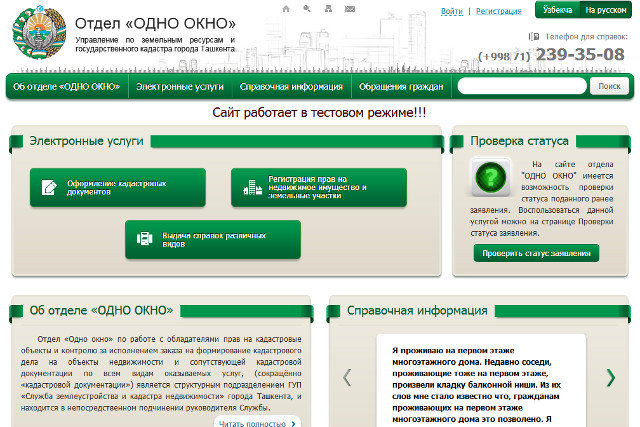The height and width of the screenshot is (427, 640).
Task: Switch language to Ўзбекча
Action: [556, 10]
